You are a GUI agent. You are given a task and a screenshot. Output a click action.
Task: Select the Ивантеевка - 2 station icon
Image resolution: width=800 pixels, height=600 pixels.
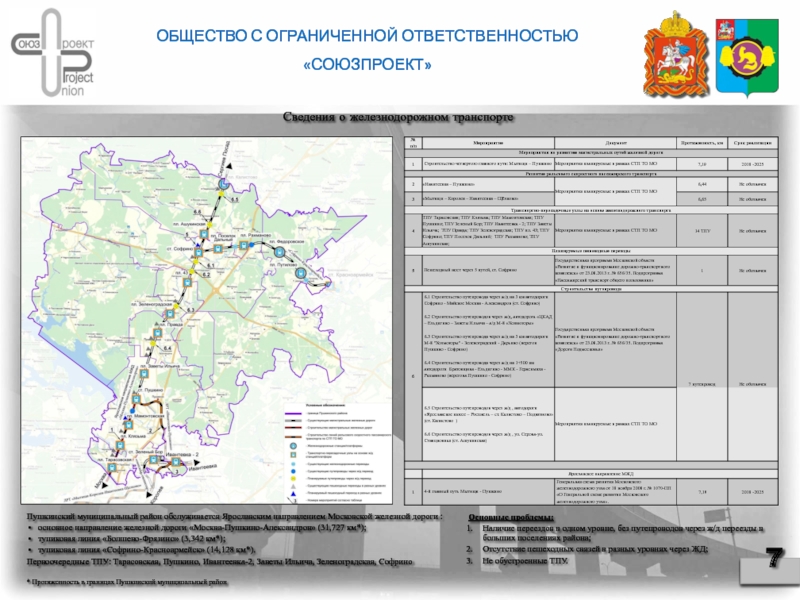pyautogui.click(x=176, y=462)
